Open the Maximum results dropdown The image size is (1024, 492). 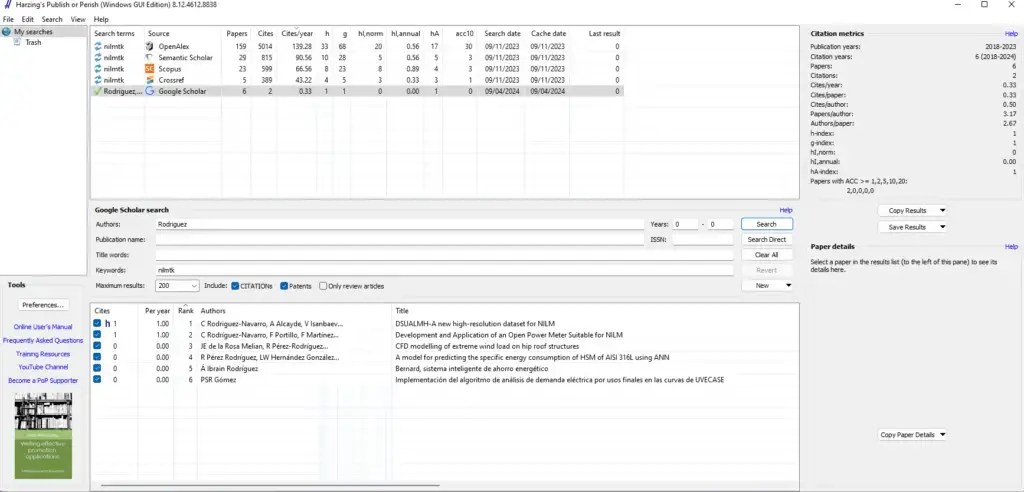(193, 286)
